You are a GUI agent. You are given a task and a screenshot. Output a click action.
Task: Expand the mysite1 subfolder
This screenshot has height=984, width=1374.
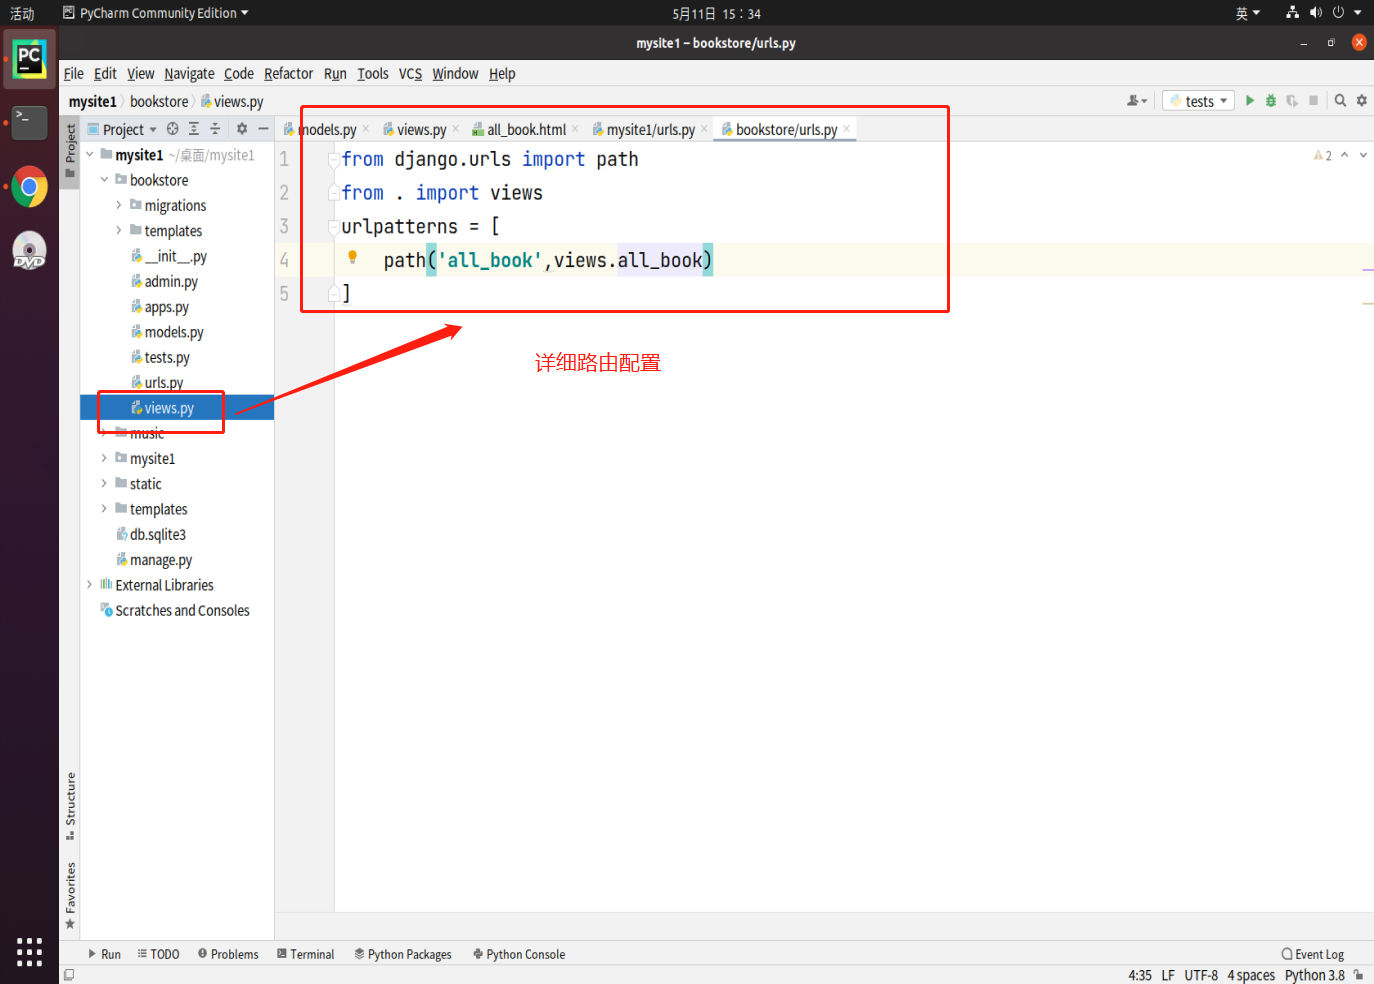[104, 458]
